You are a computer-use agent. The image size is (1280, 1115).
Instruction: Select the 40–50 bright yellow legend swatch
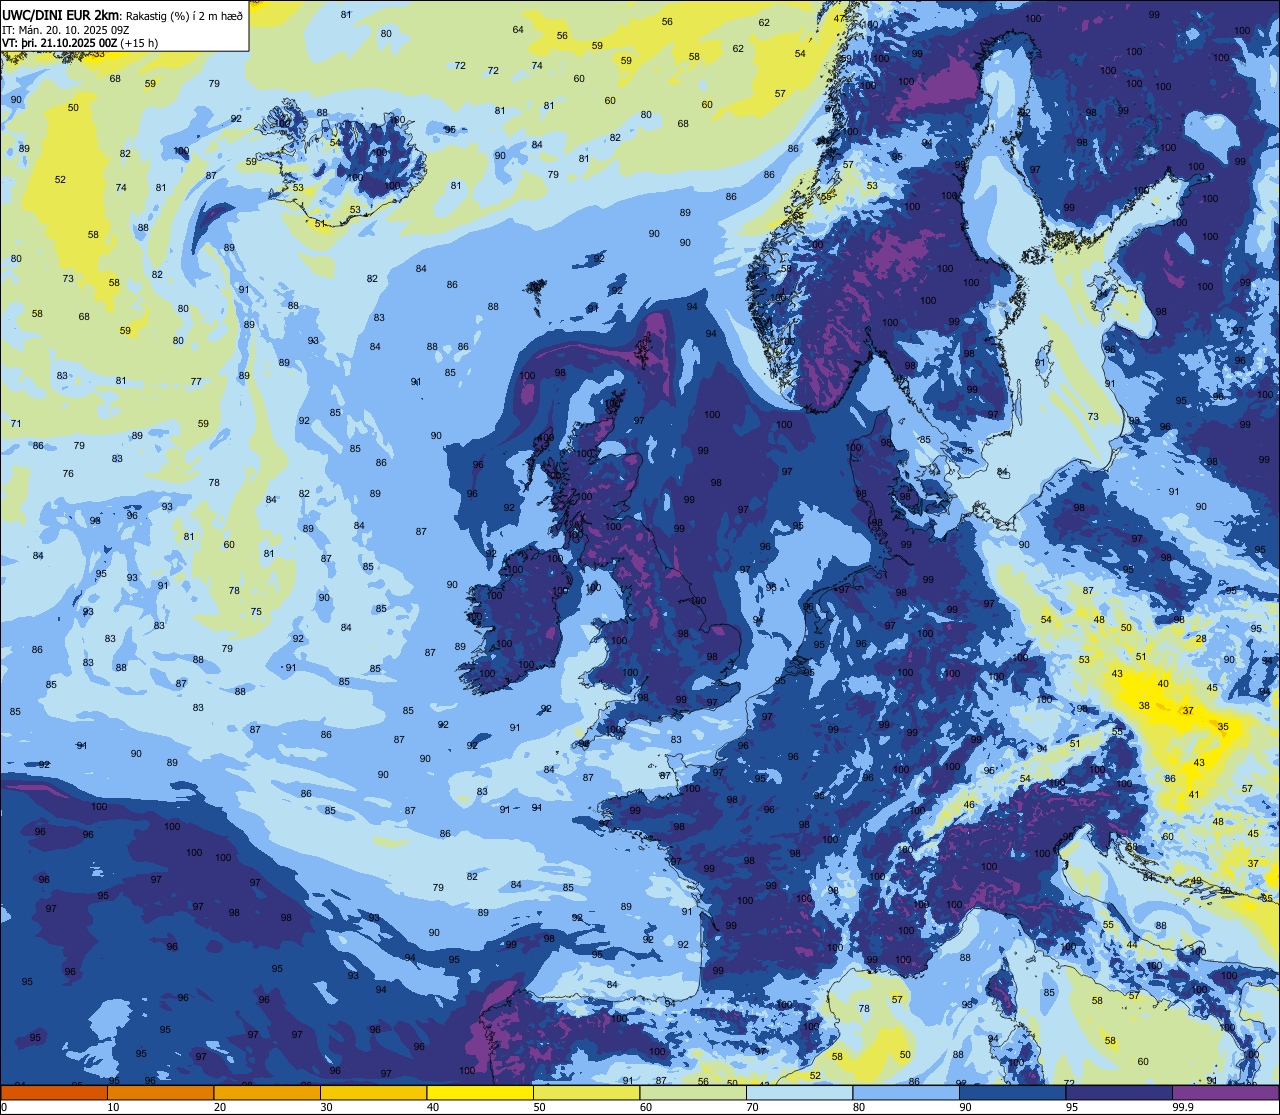point(480,1092)
